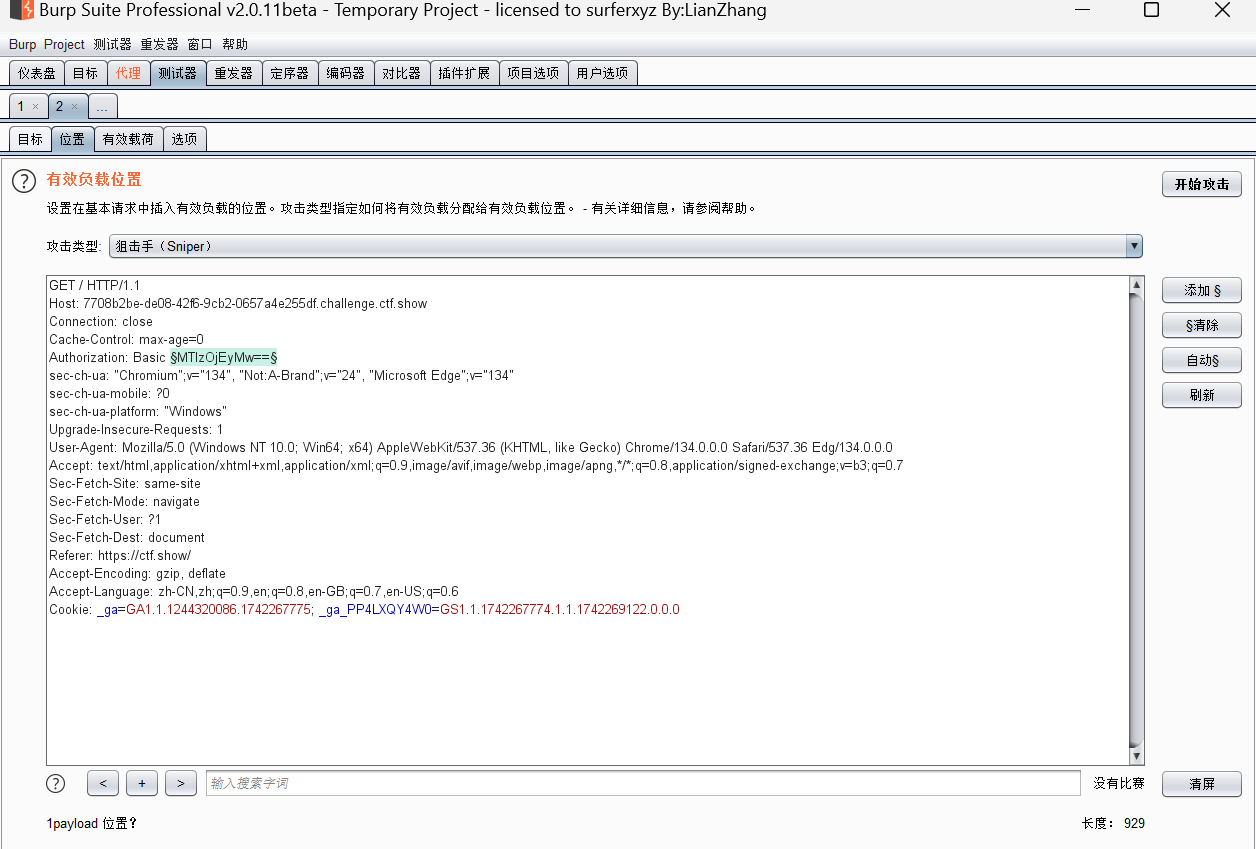This screenshot has width=1256, height=849.
Task: Open the Burp menu
Action: coord(22,44)
